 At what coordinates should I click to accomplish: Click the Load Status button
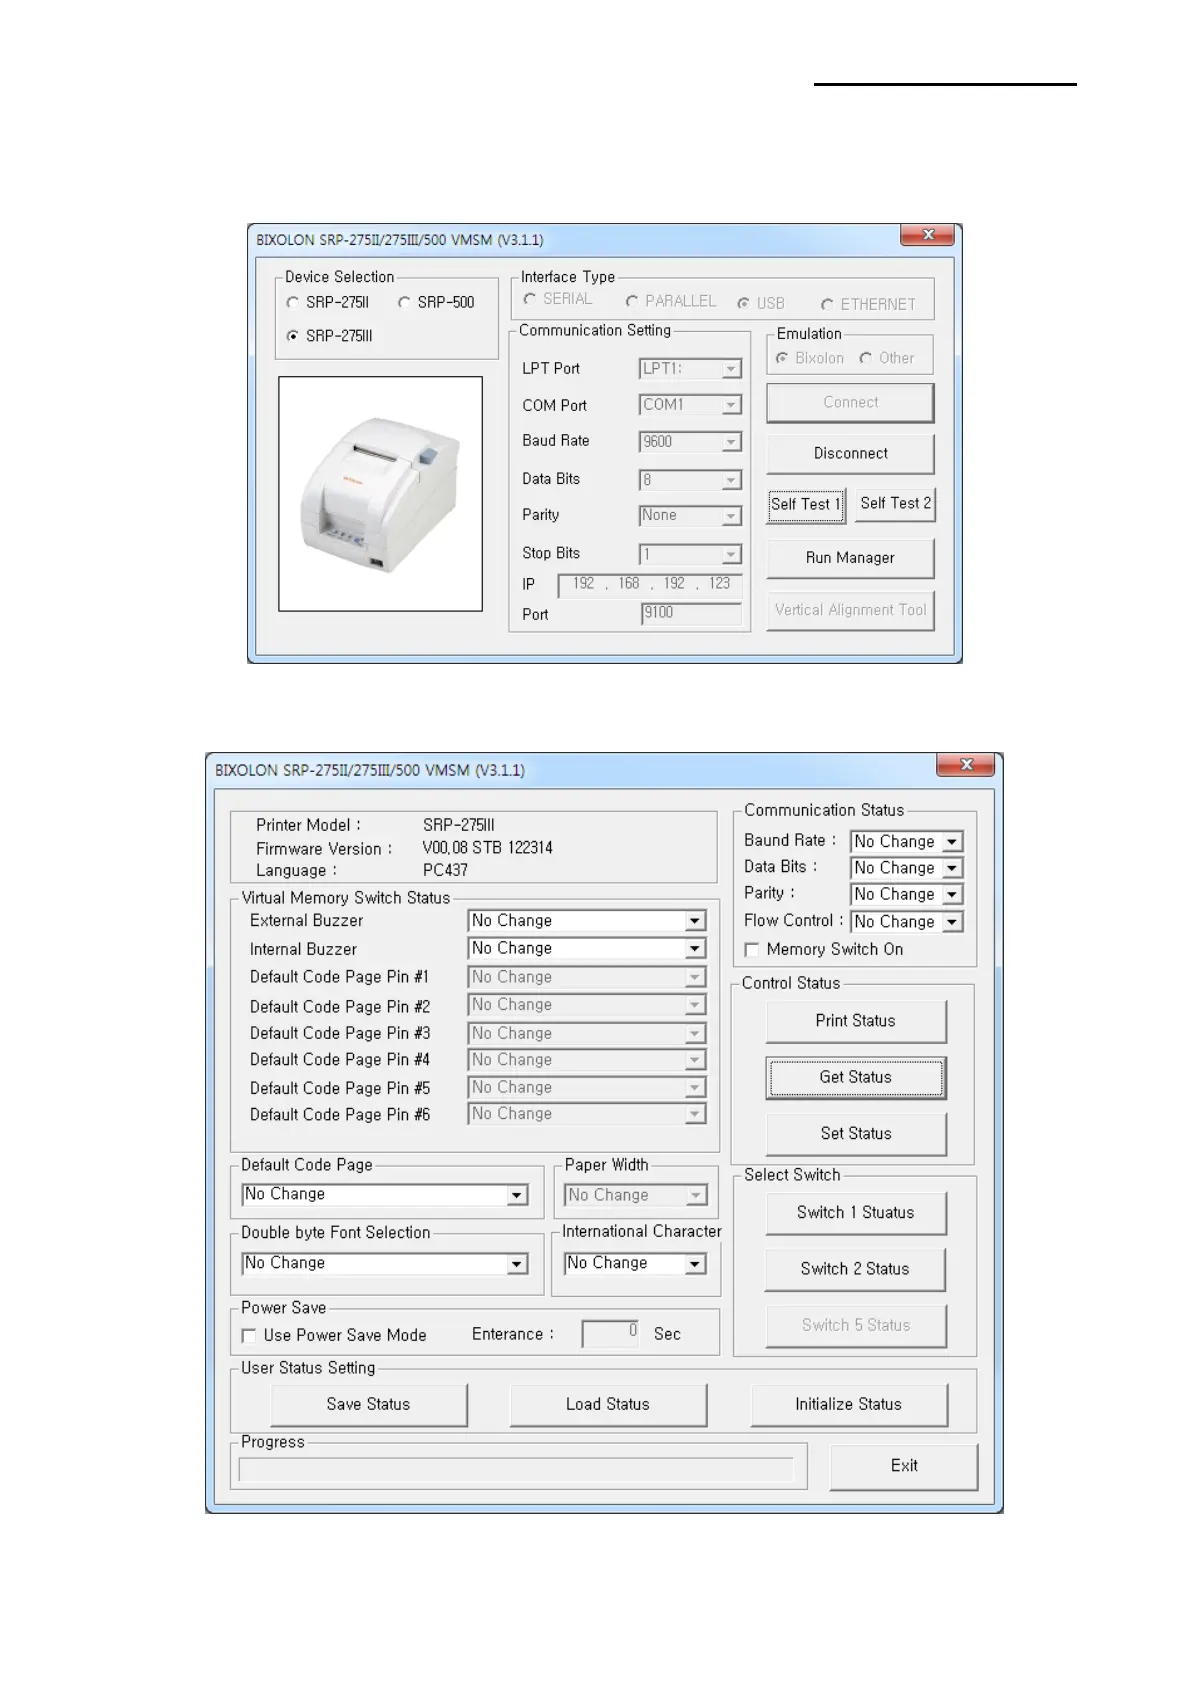point(608,1405)
